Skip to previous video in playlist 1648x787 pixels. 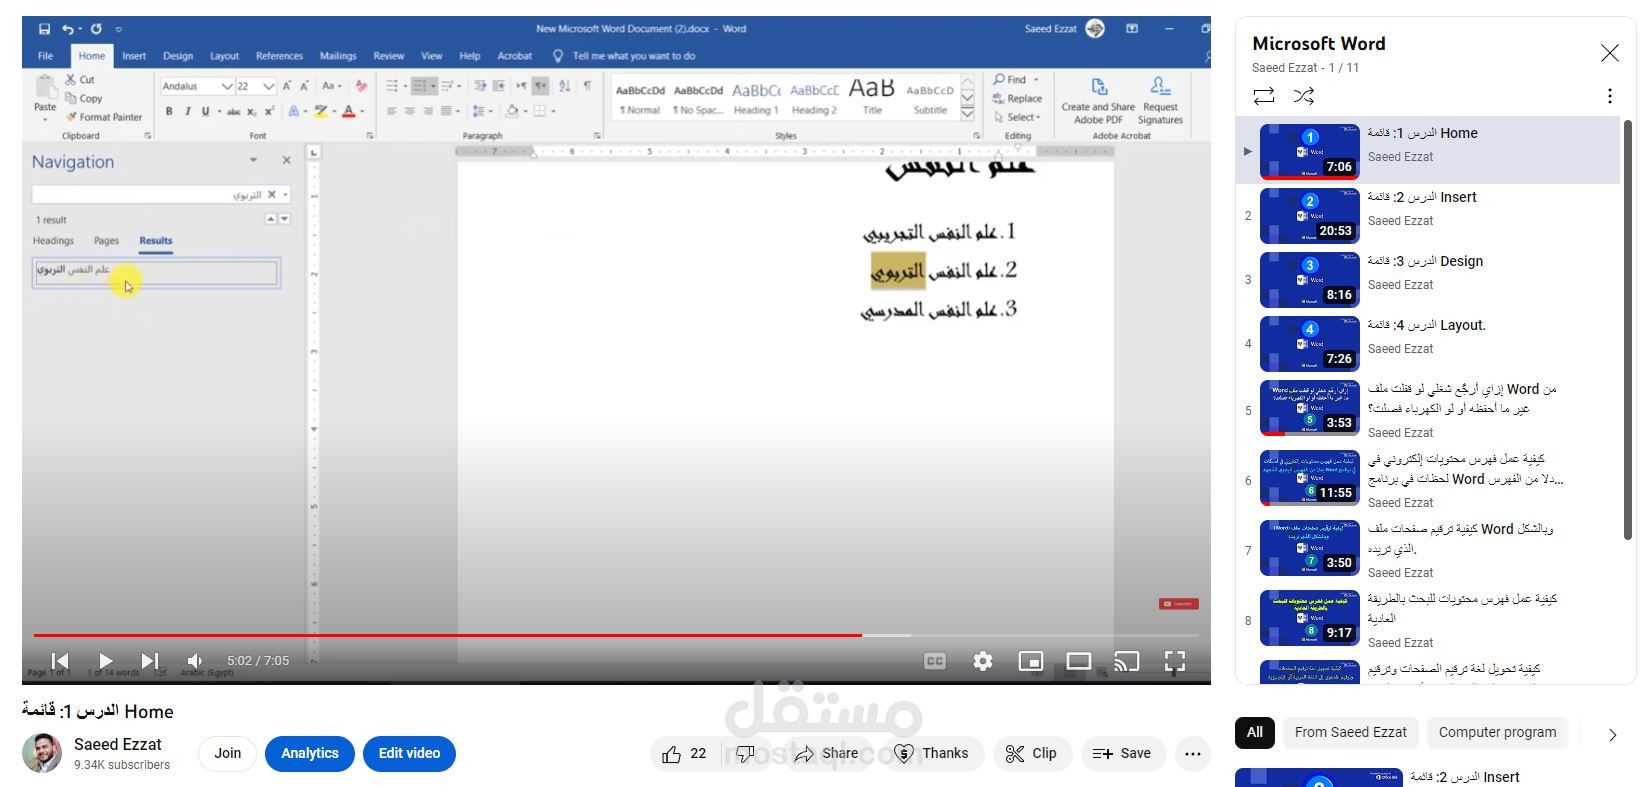60,661
